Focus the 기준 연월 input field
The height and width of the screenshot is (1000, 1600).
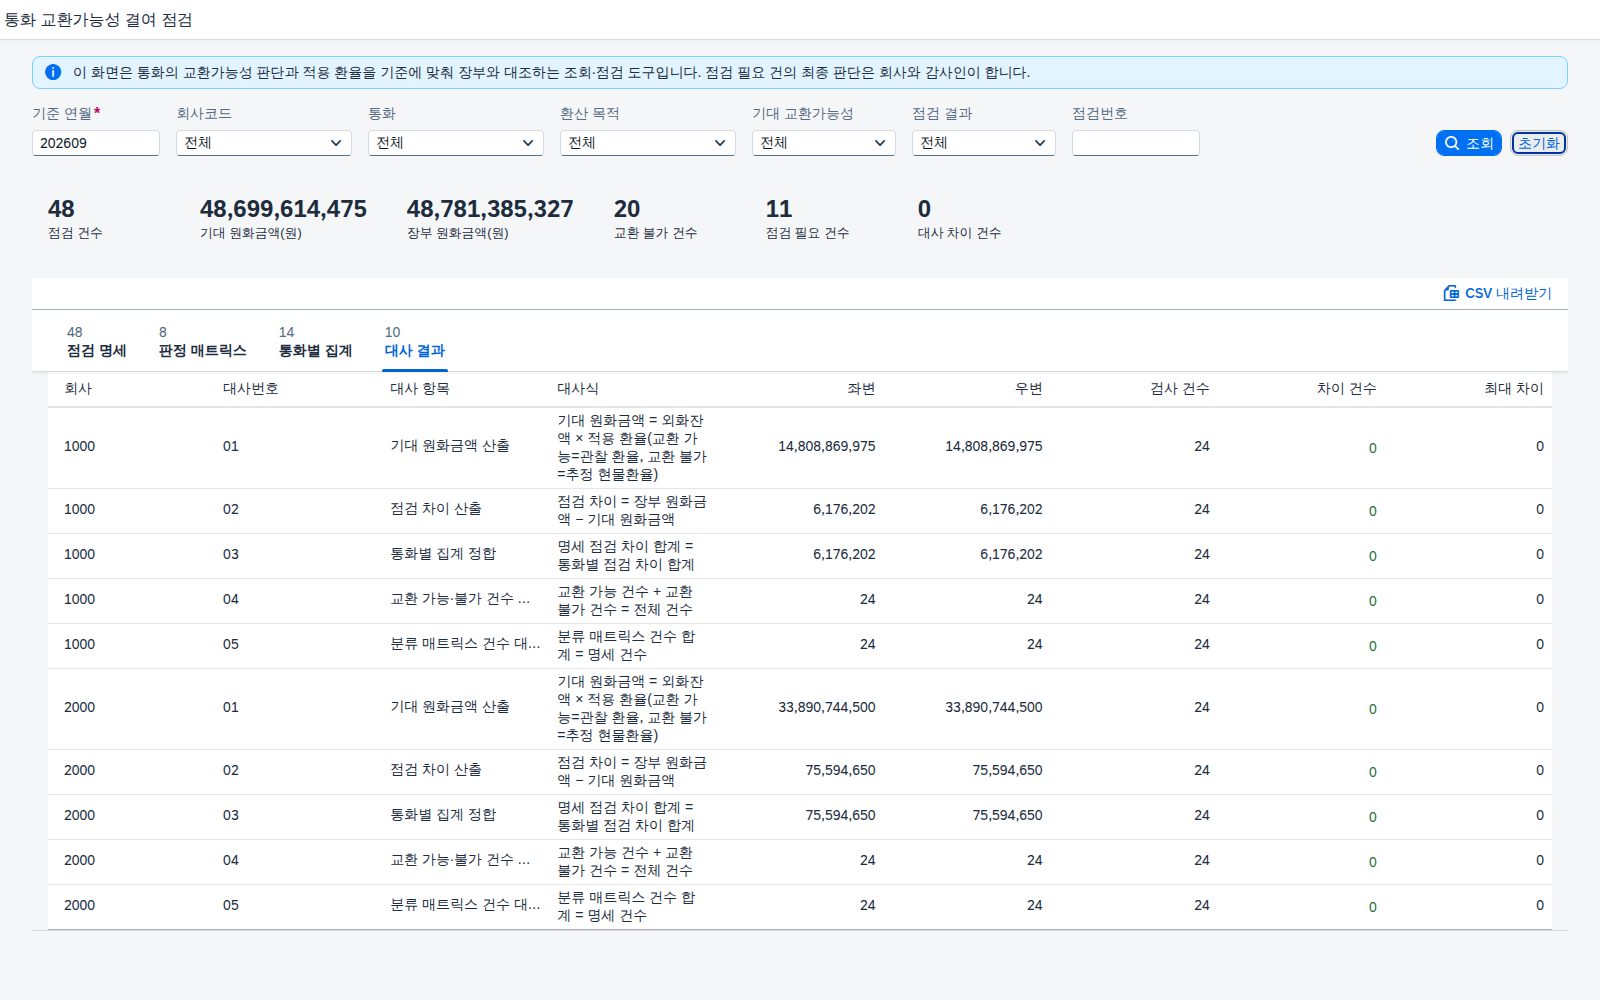[x=96, y=143]
